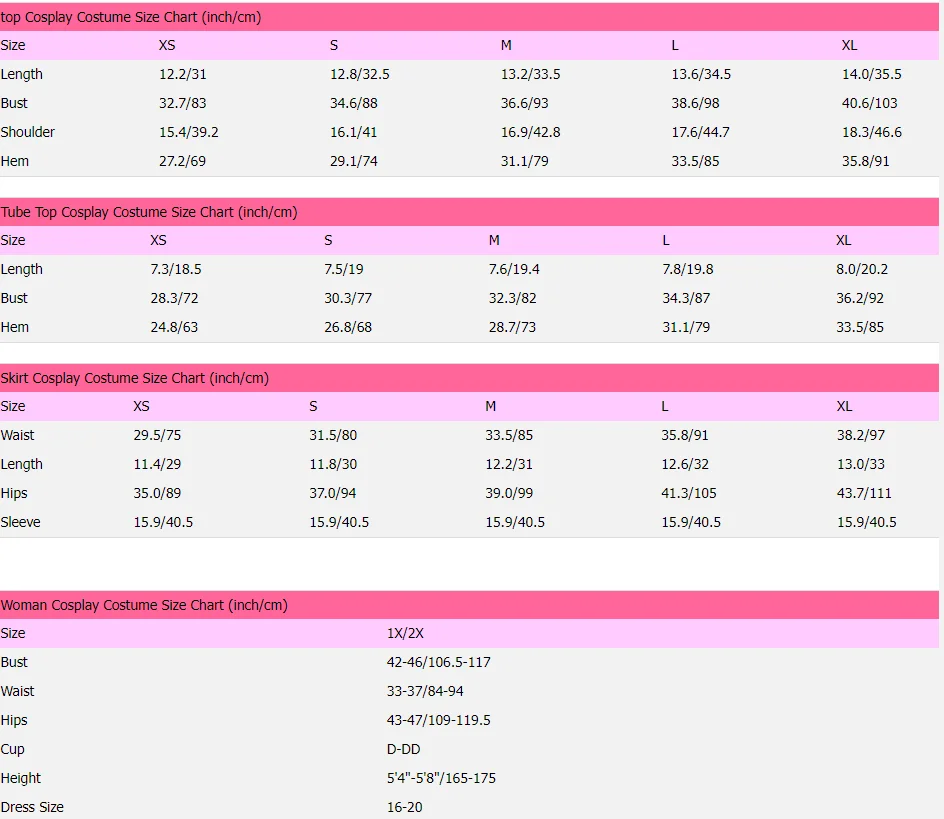Image resolution: width=944 pixels, height=819 pixels.
Task: Click the bust value '32.7/83'
Action: click(182, 103)
